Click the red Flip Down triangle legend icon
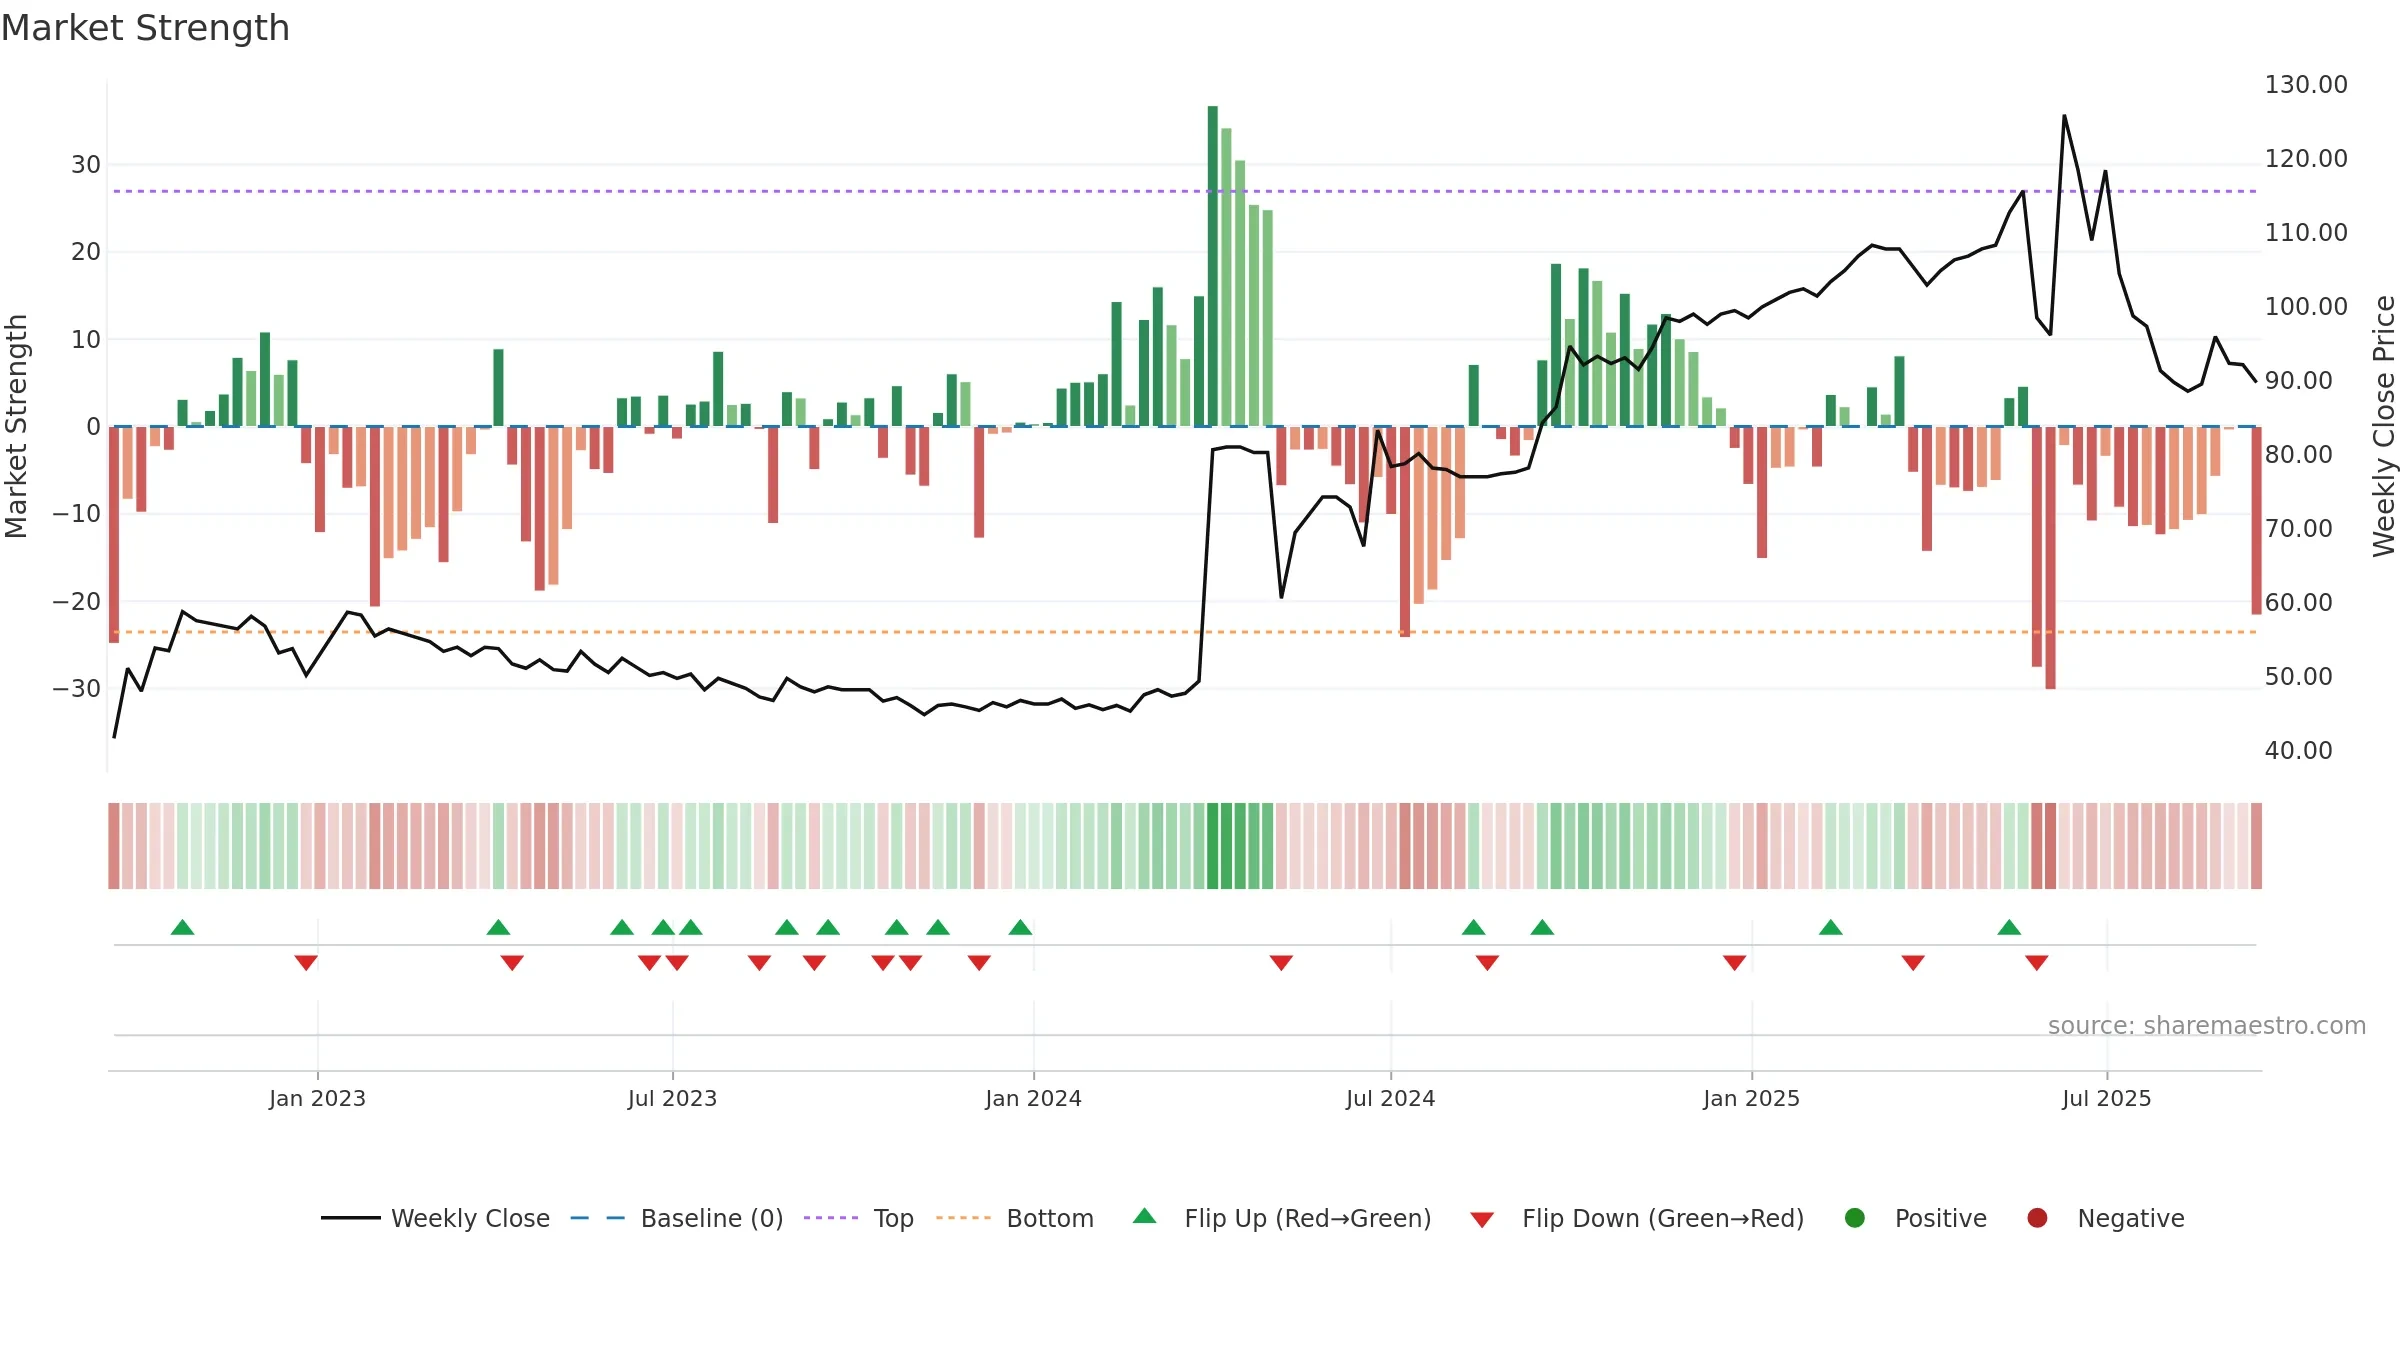The width and height of the screenshot is (2400, 1350). tap(1483, 1220)
